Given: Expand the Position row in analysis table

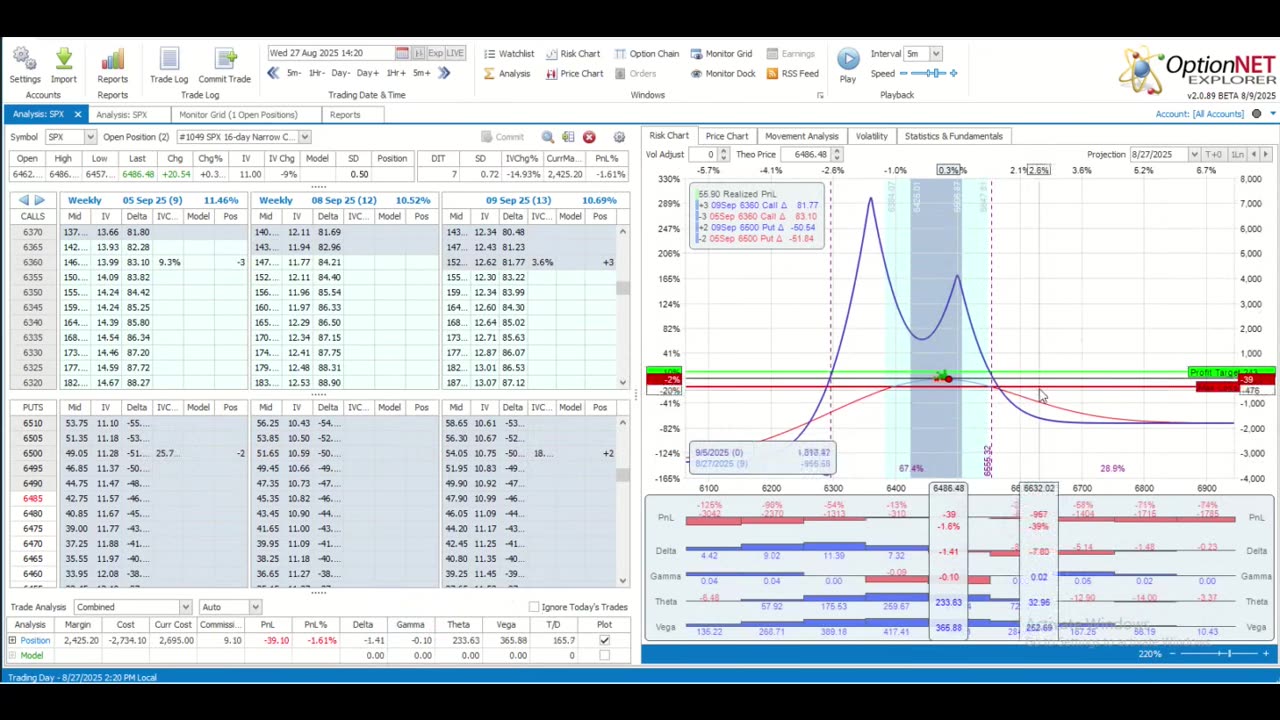Looking at the screenshot, I should tap(12, 640).
